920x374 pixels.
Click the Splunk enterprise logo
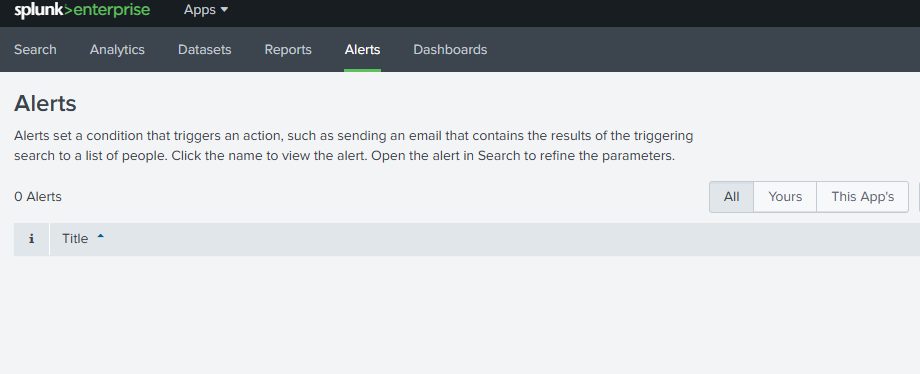tap(82, 10)
